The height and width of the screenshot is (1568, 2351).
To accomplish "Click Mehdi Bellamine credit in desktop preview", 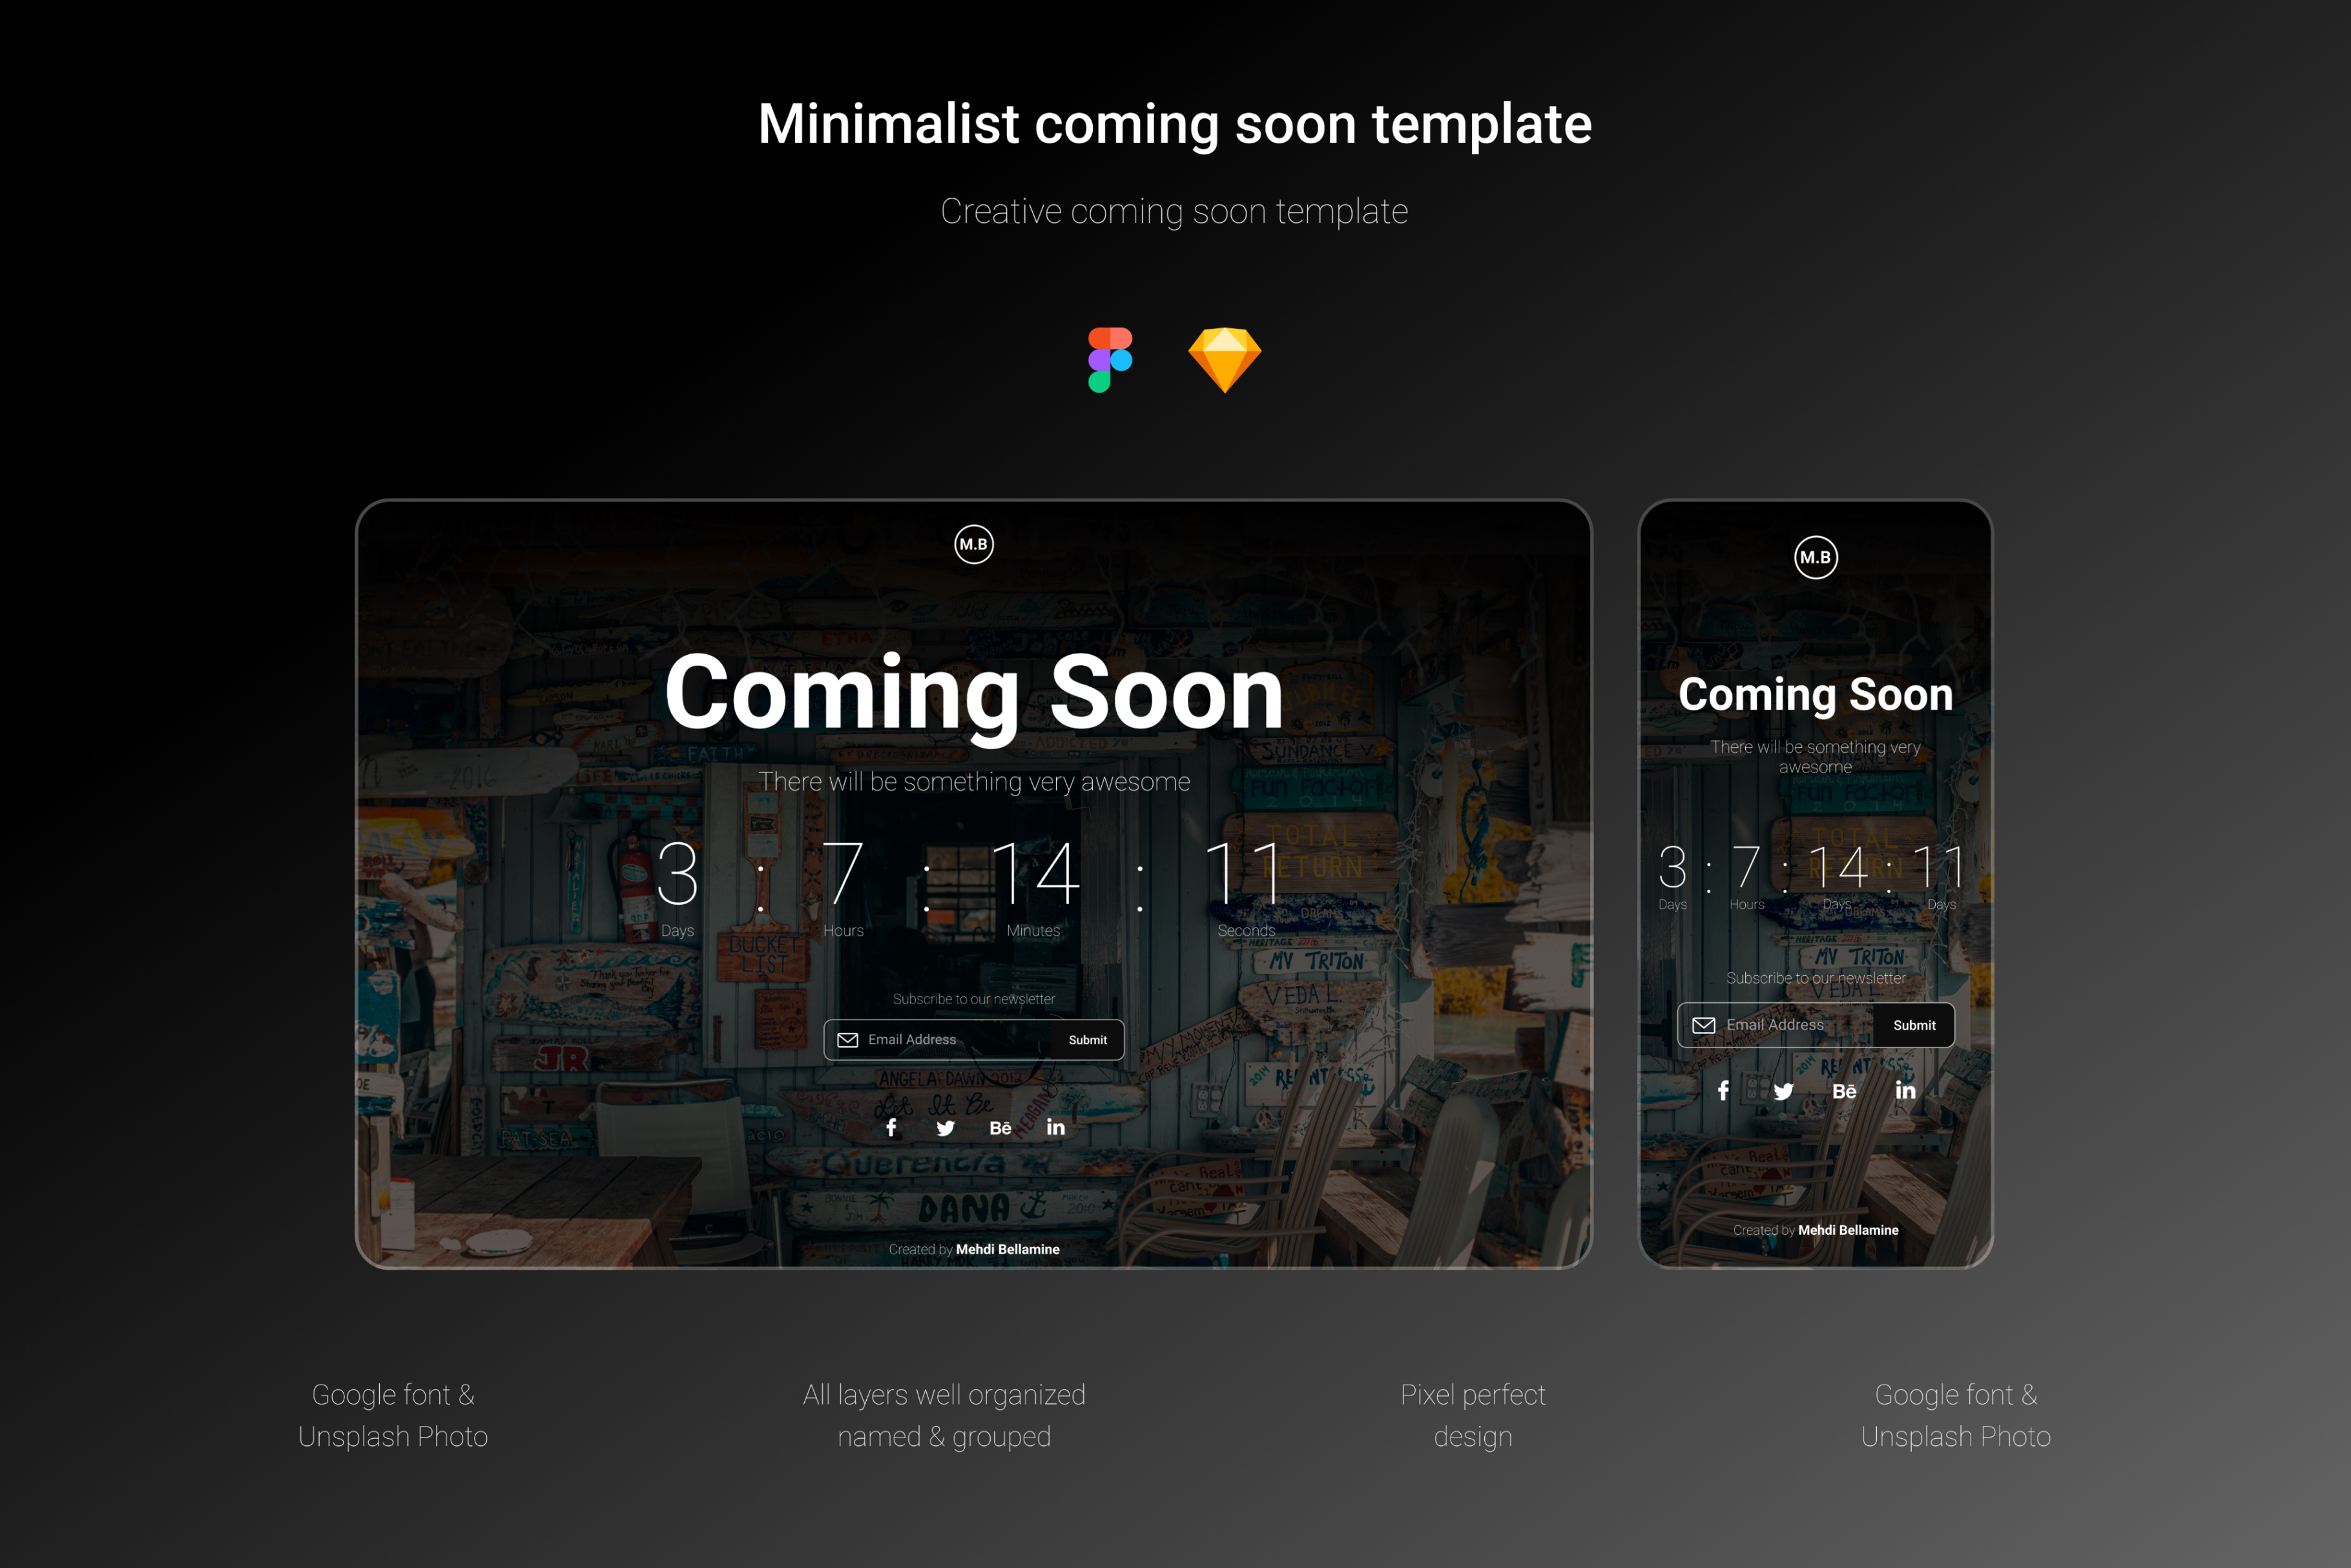I will click(1007, 1249).
